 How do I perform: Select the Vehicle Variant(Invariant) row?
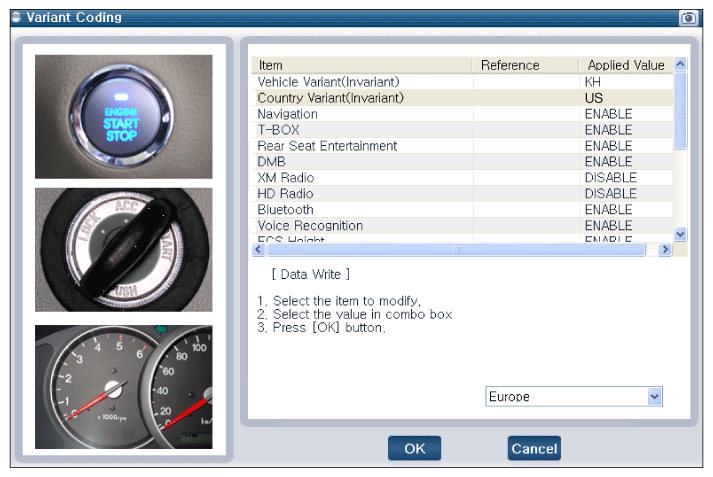(462, 82)
